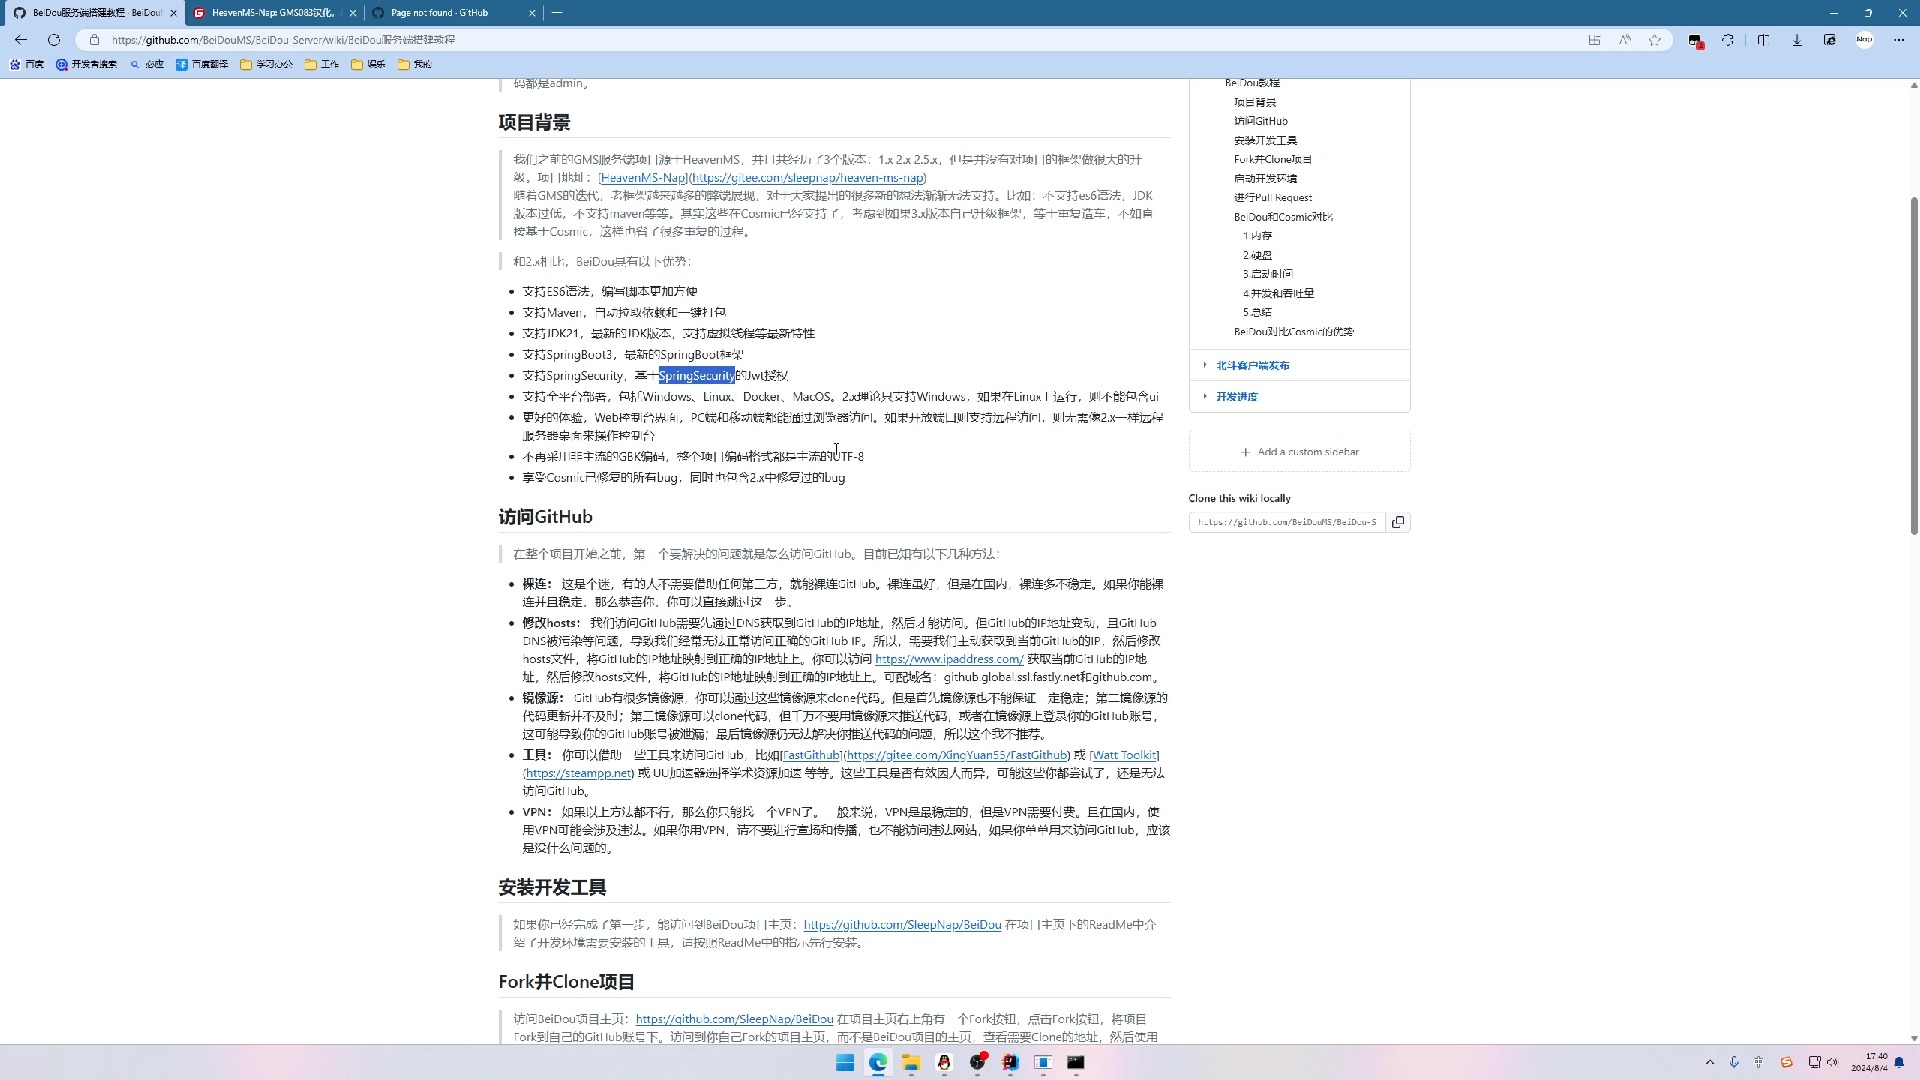Open the extension icon with the red badge
The image size is (1920, 1080).
click(x=1696, y=40)
